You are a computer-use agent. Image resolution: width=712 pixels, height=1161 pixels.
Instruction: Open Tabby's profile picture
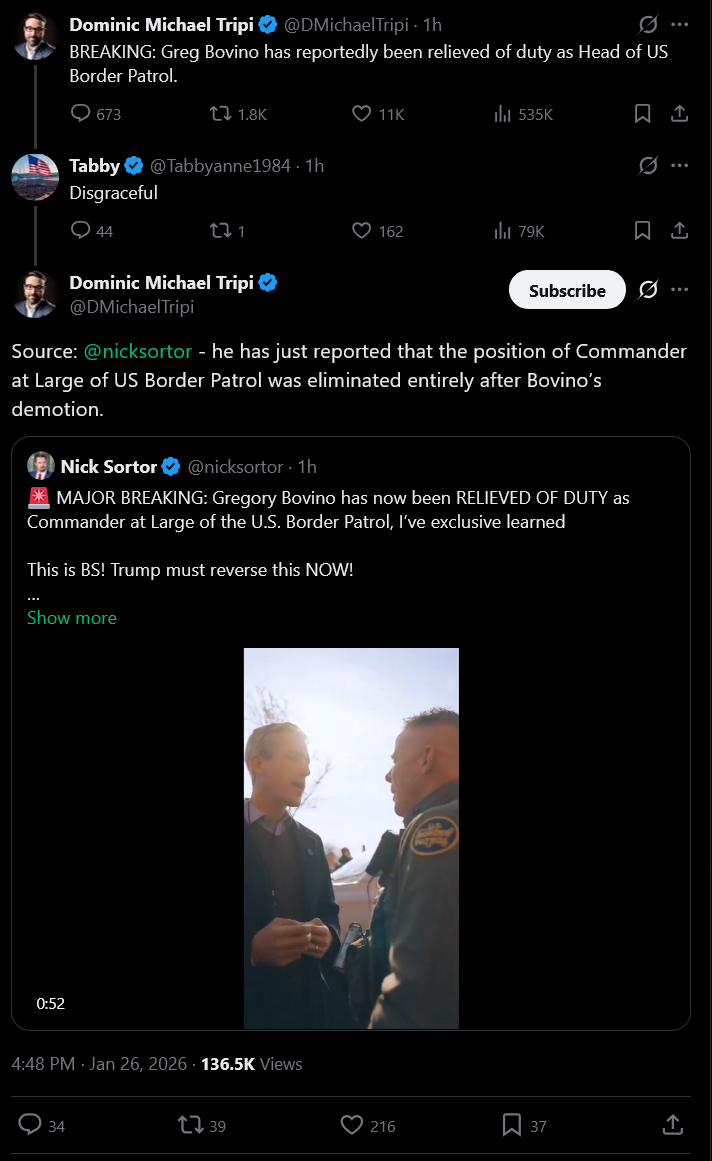(x=35, y=178)
